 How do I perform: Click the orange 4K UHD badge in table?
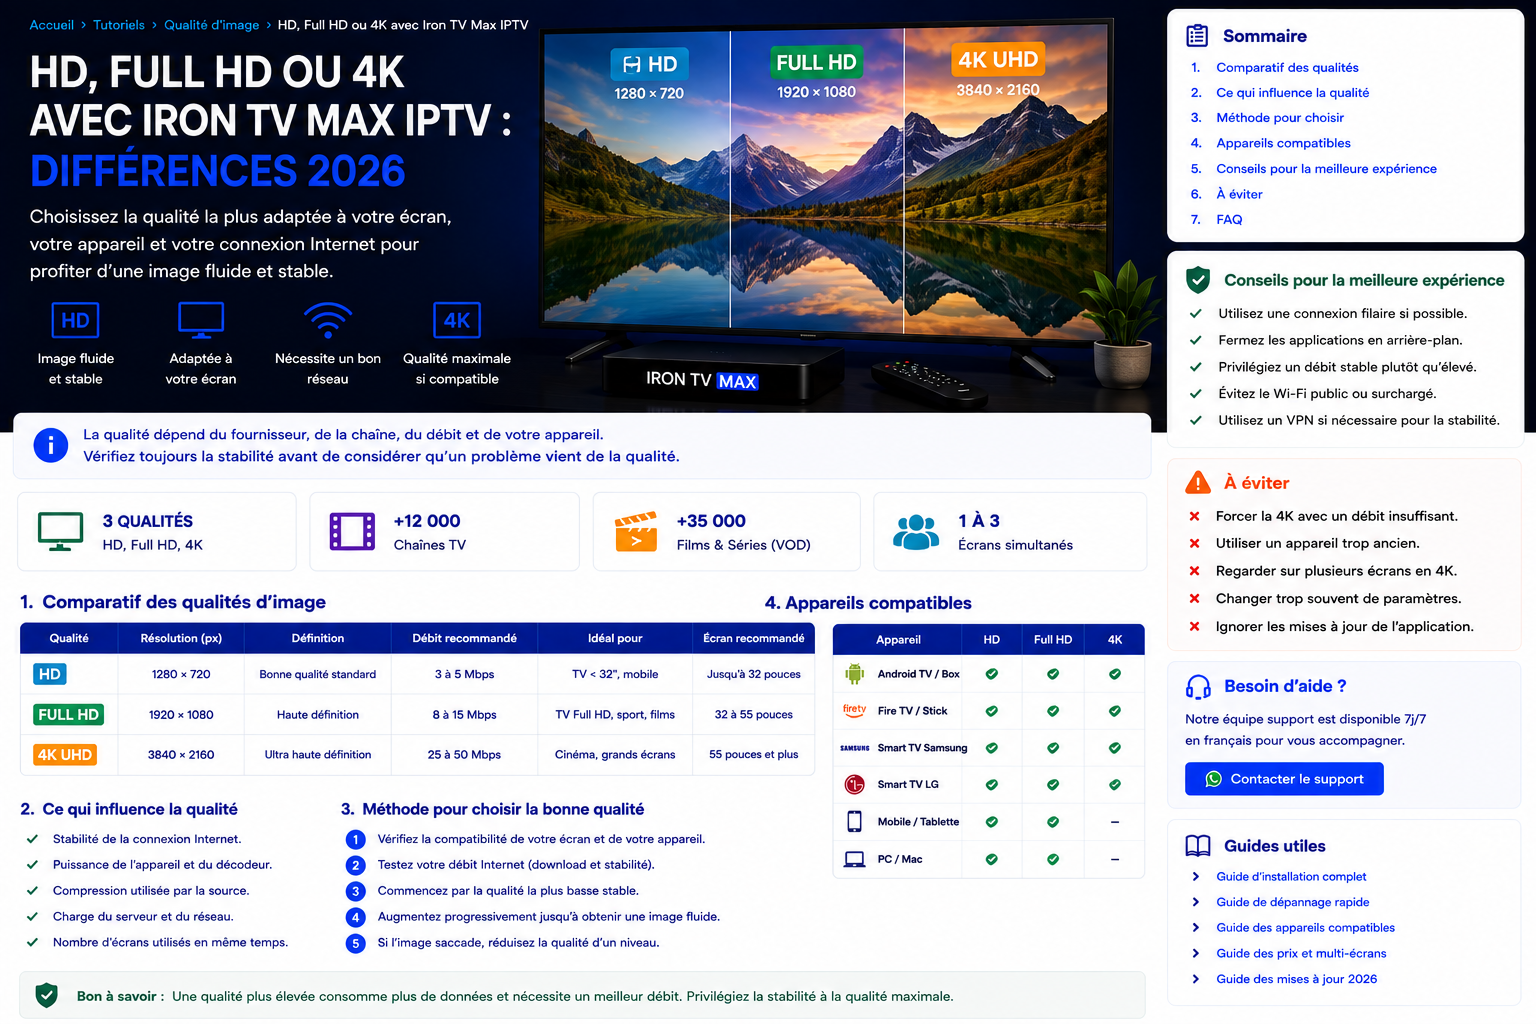(65, 754)
